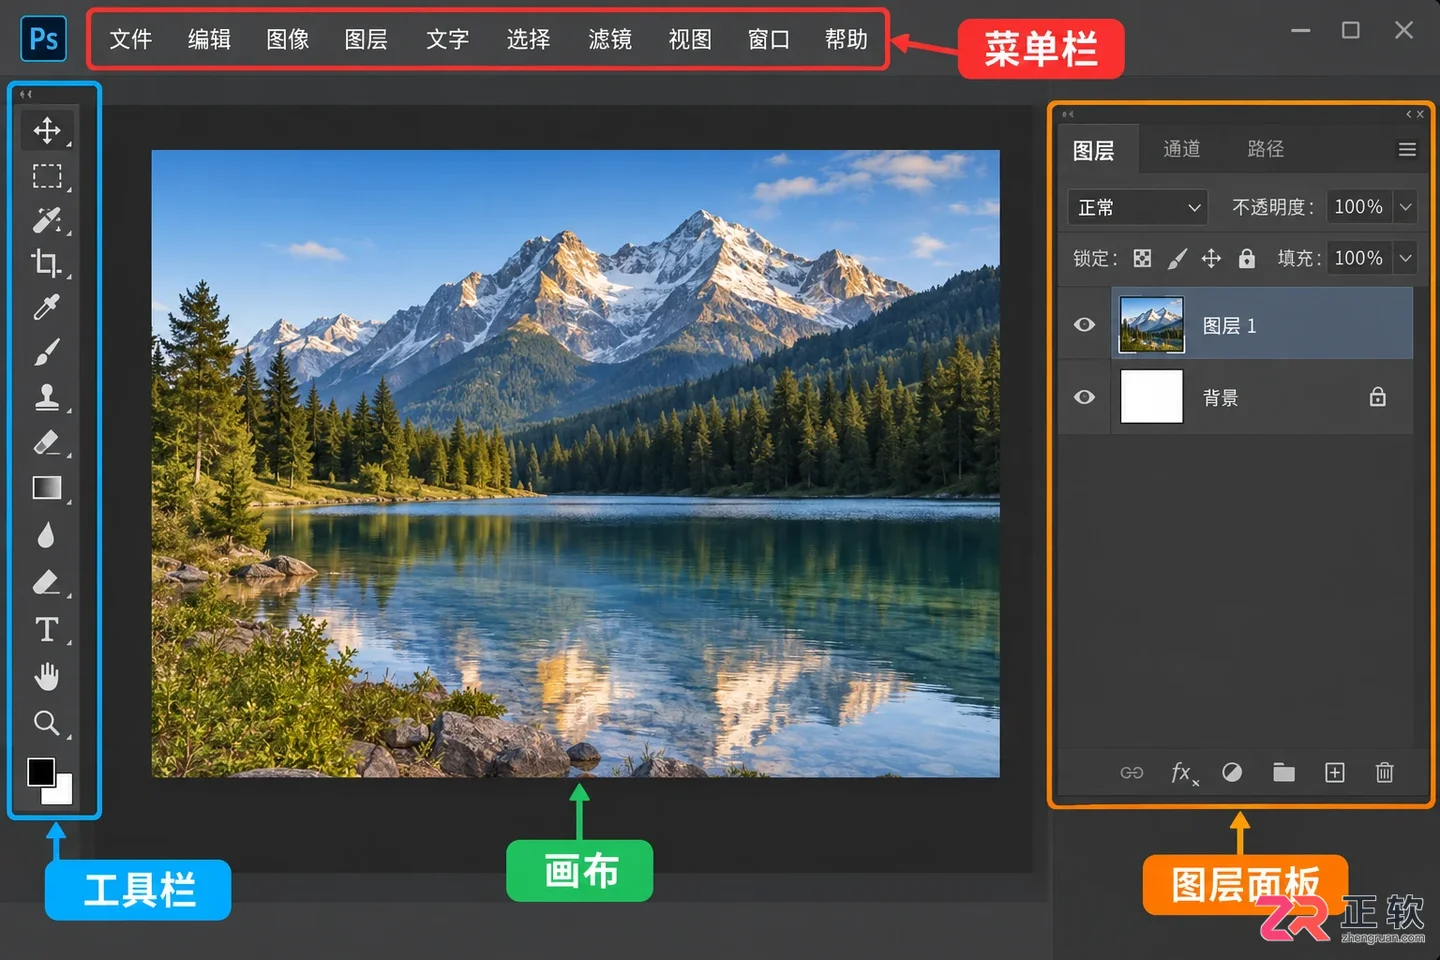
Task: Toggle lock all padlock in 锁定 row
Action: pos(1247,259)
